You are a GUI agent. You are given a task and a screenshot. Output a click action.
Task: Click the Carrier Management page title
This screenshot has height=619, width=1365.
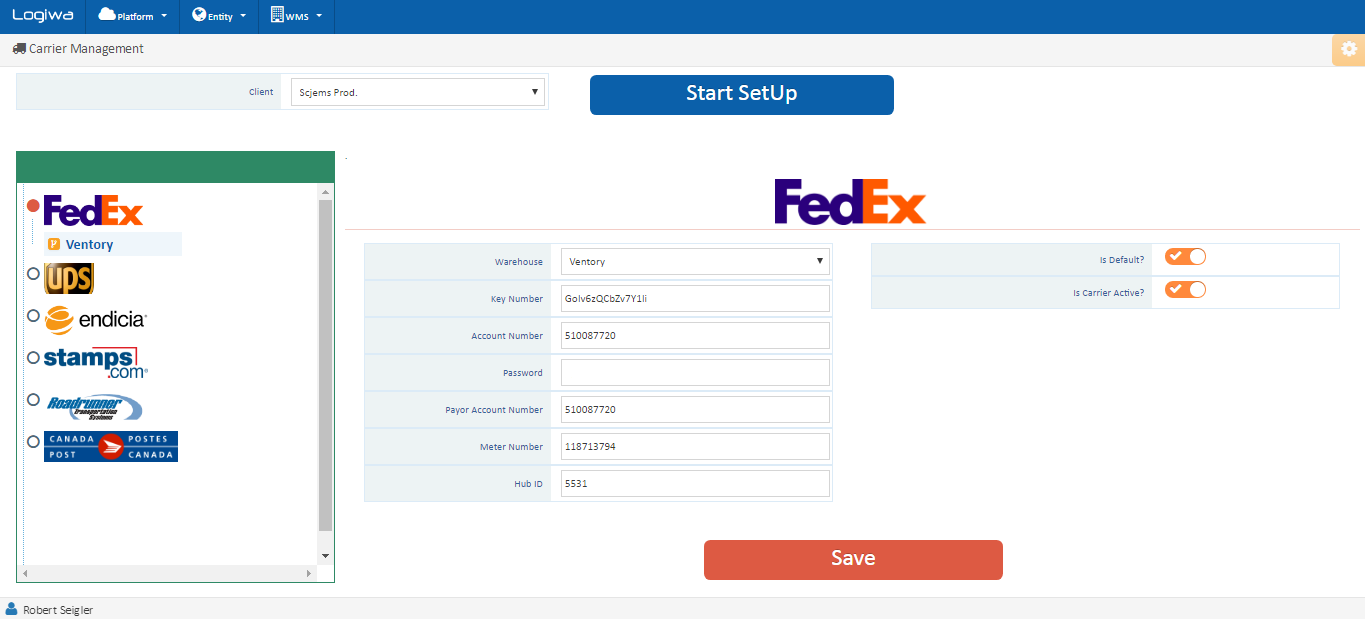tap(86, 48)
